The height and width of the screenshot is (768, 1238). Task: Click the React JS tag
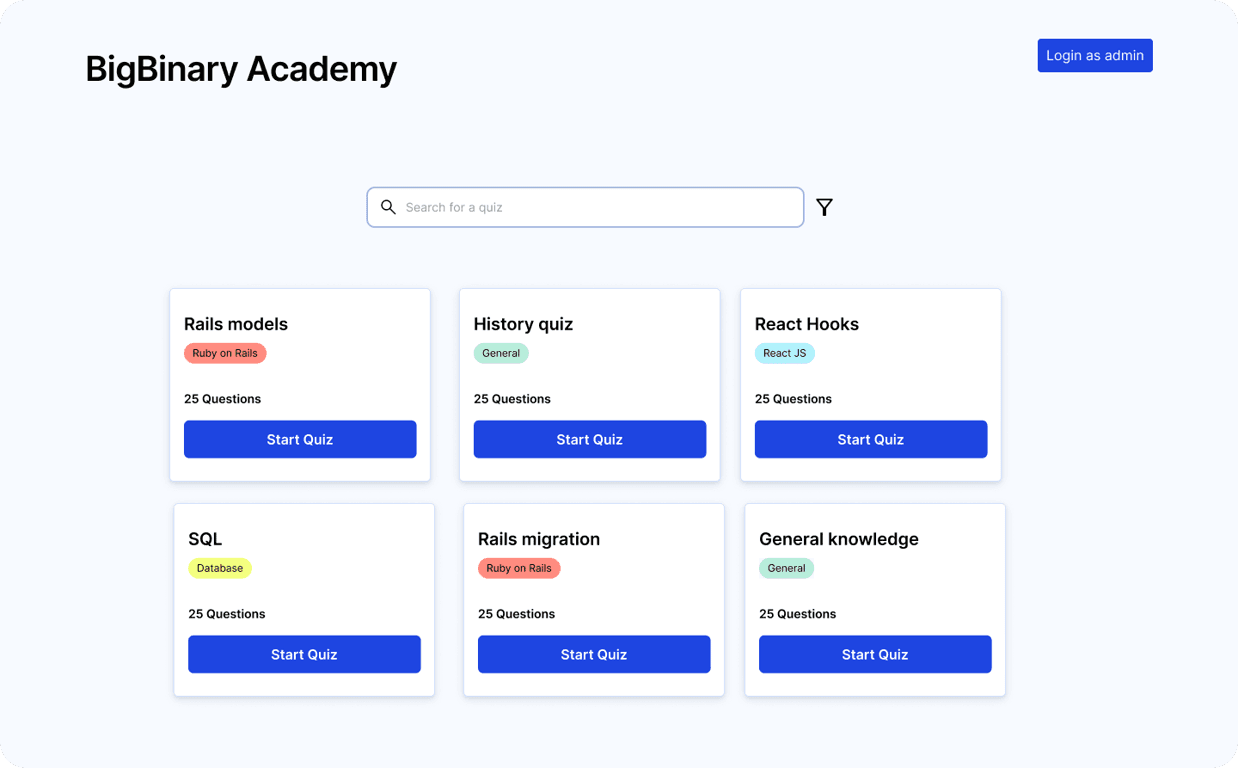click(784, 353)
